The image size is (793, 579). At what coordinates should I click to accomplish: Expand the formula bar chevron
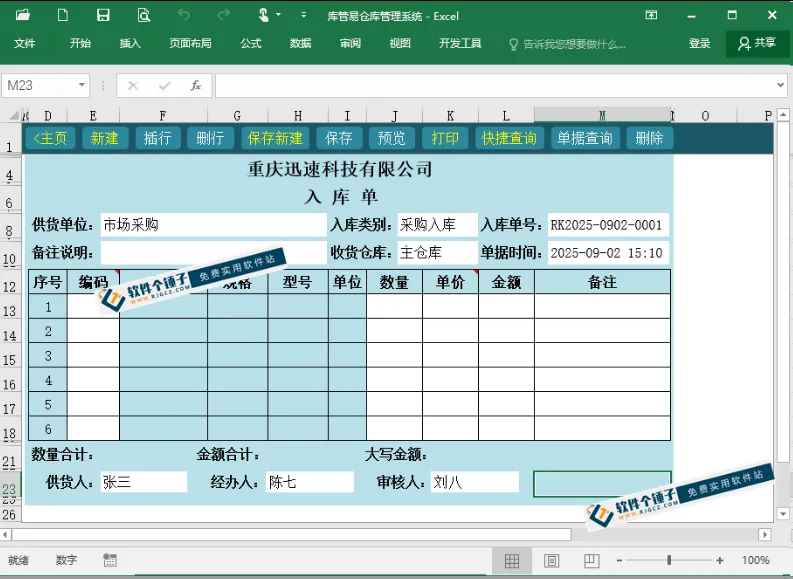pyautogui.click(x=780, y=85)
